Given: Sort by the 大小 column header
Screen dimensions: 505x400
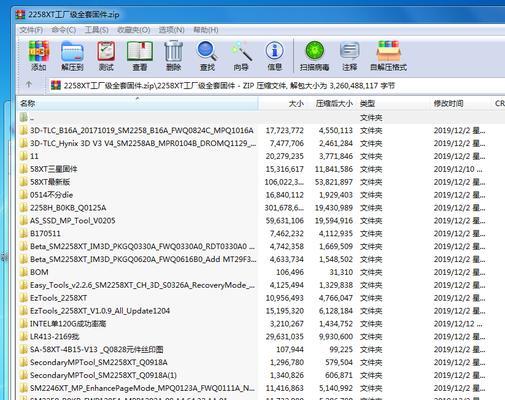Looking at the screenshot, I should 283,103.
